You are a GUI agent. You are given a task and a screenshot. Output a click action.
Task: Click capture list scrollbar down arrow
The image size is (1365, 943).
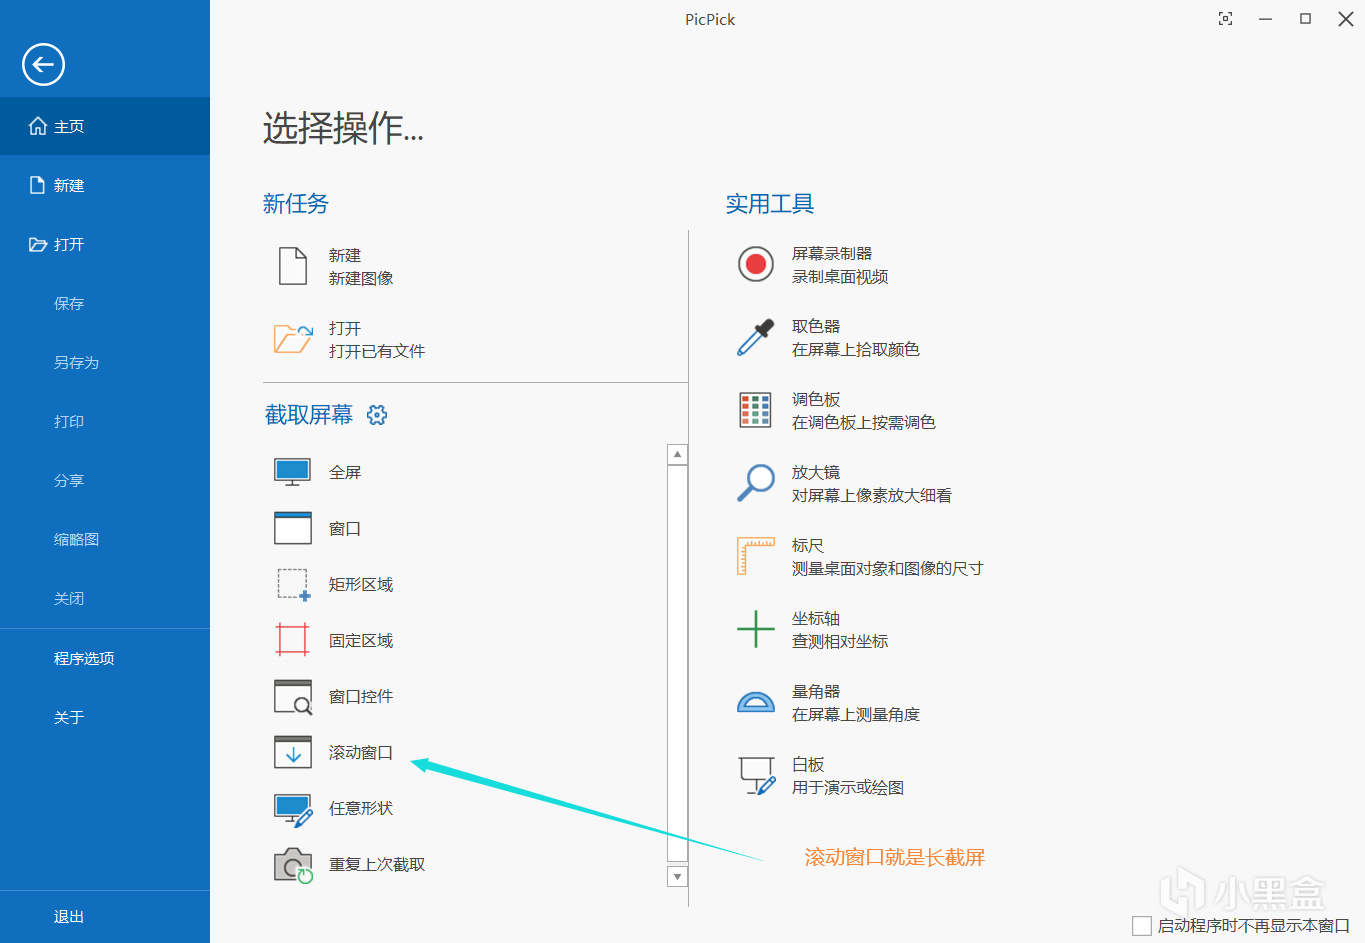678,877
